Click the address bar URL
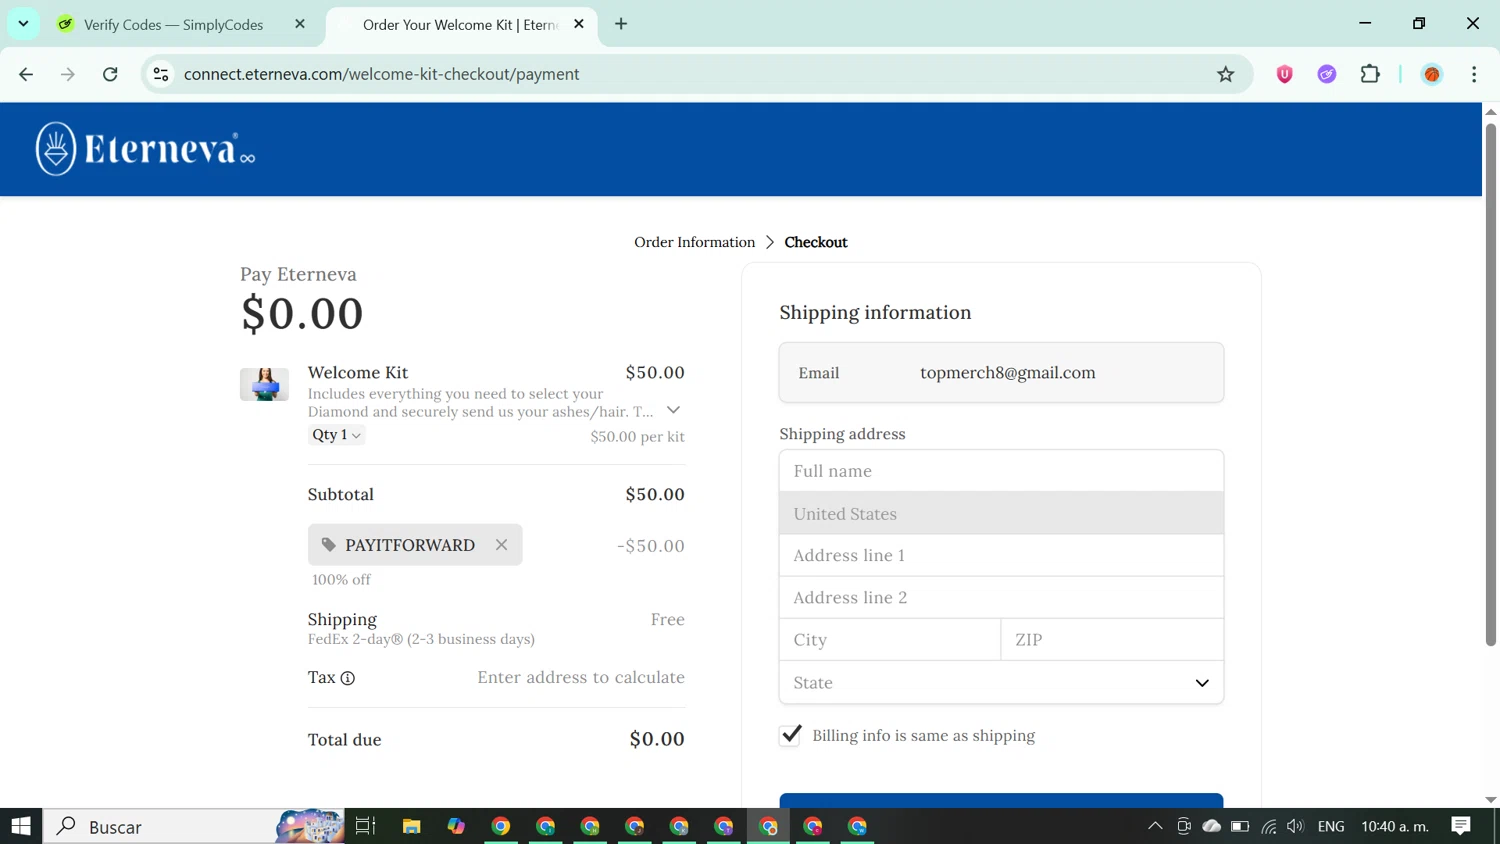 click(381, 74)
